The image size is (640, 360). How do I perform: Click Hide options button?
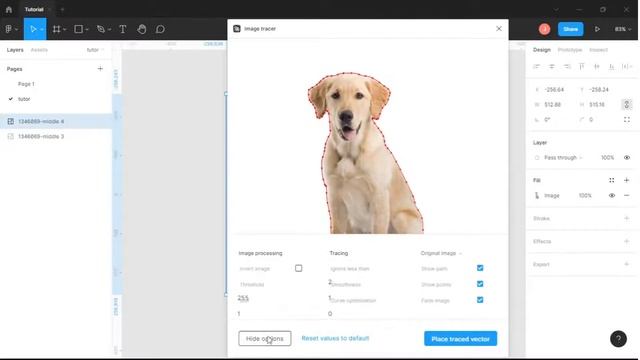[264, 338]
